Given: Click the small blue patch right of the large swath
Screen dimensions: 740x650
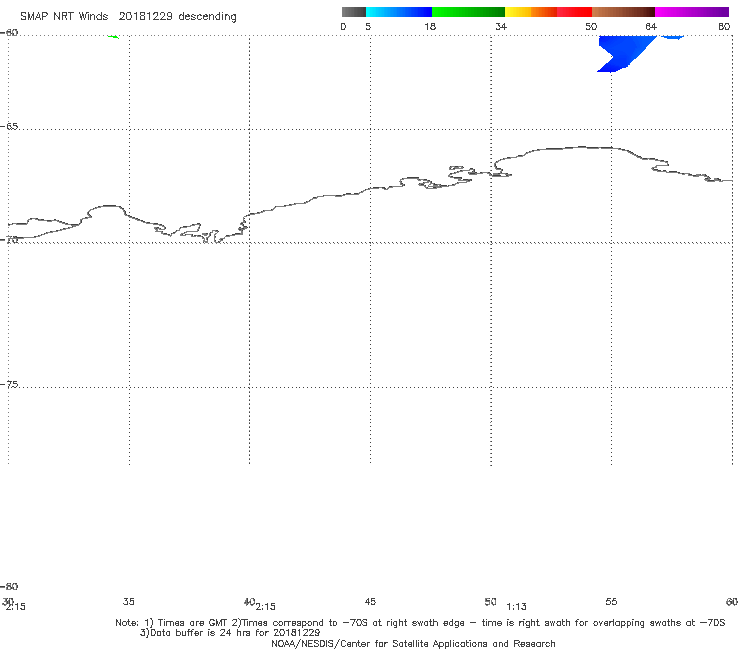Looking at the screenshot, I should point(673,37).
